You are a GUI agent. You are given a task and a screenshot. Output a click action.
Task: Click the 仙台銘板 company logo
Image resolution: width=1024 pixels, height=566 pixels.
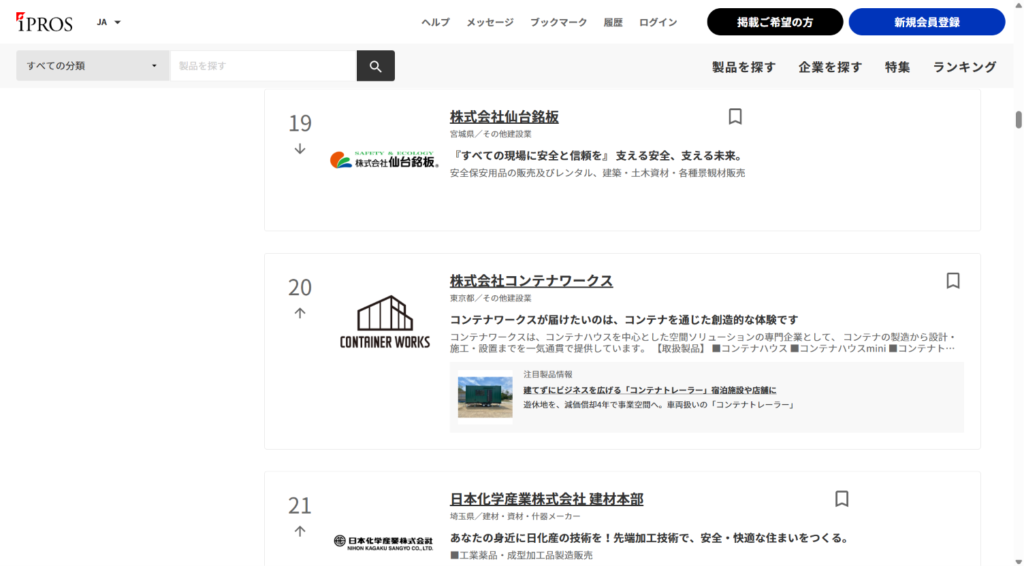pyautogui.click(x=385, y=160)
